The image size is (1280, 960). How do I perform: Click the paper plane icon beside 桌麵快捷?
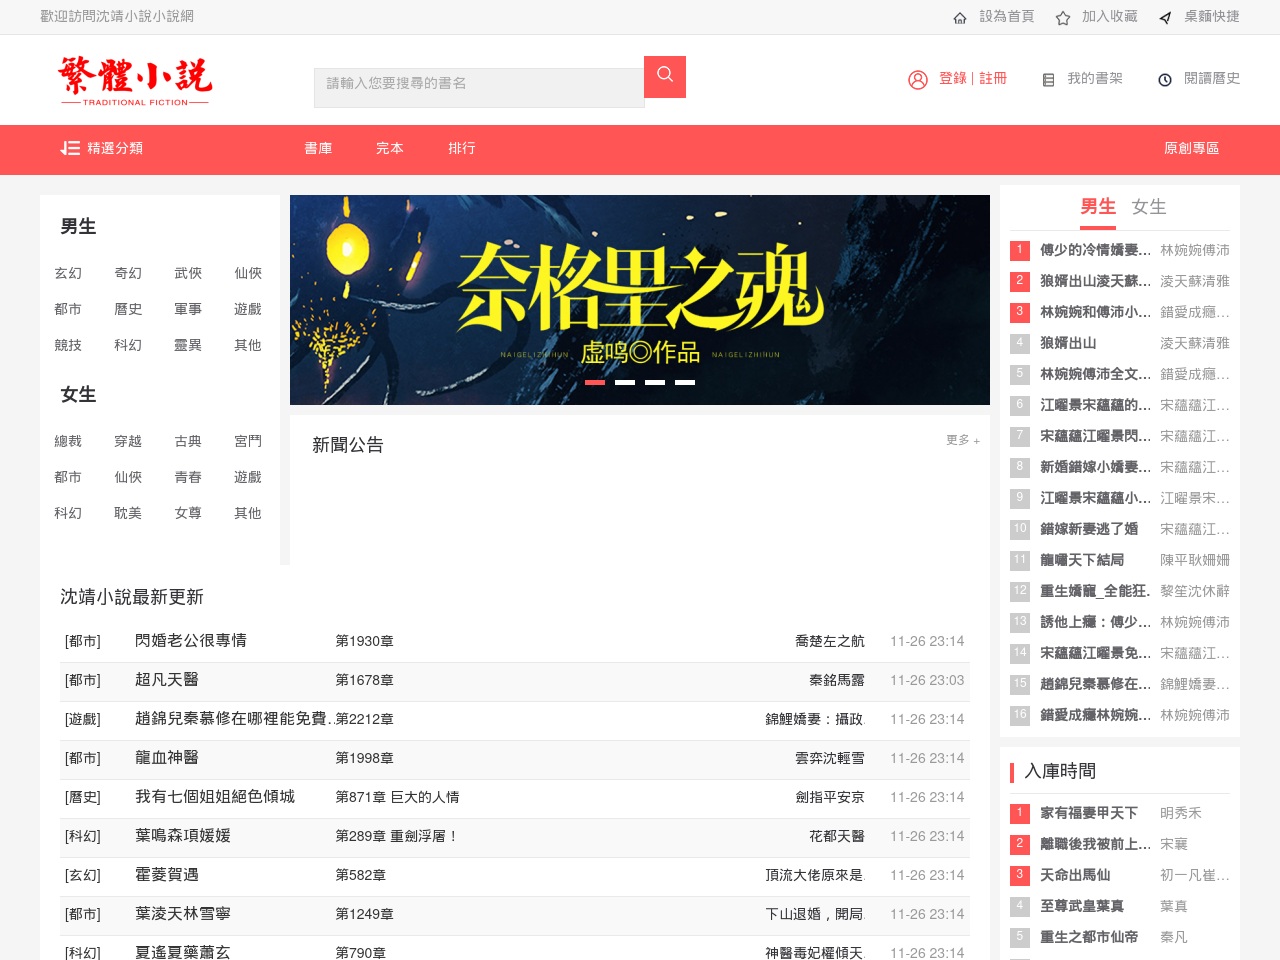[x=1165, y=17]
